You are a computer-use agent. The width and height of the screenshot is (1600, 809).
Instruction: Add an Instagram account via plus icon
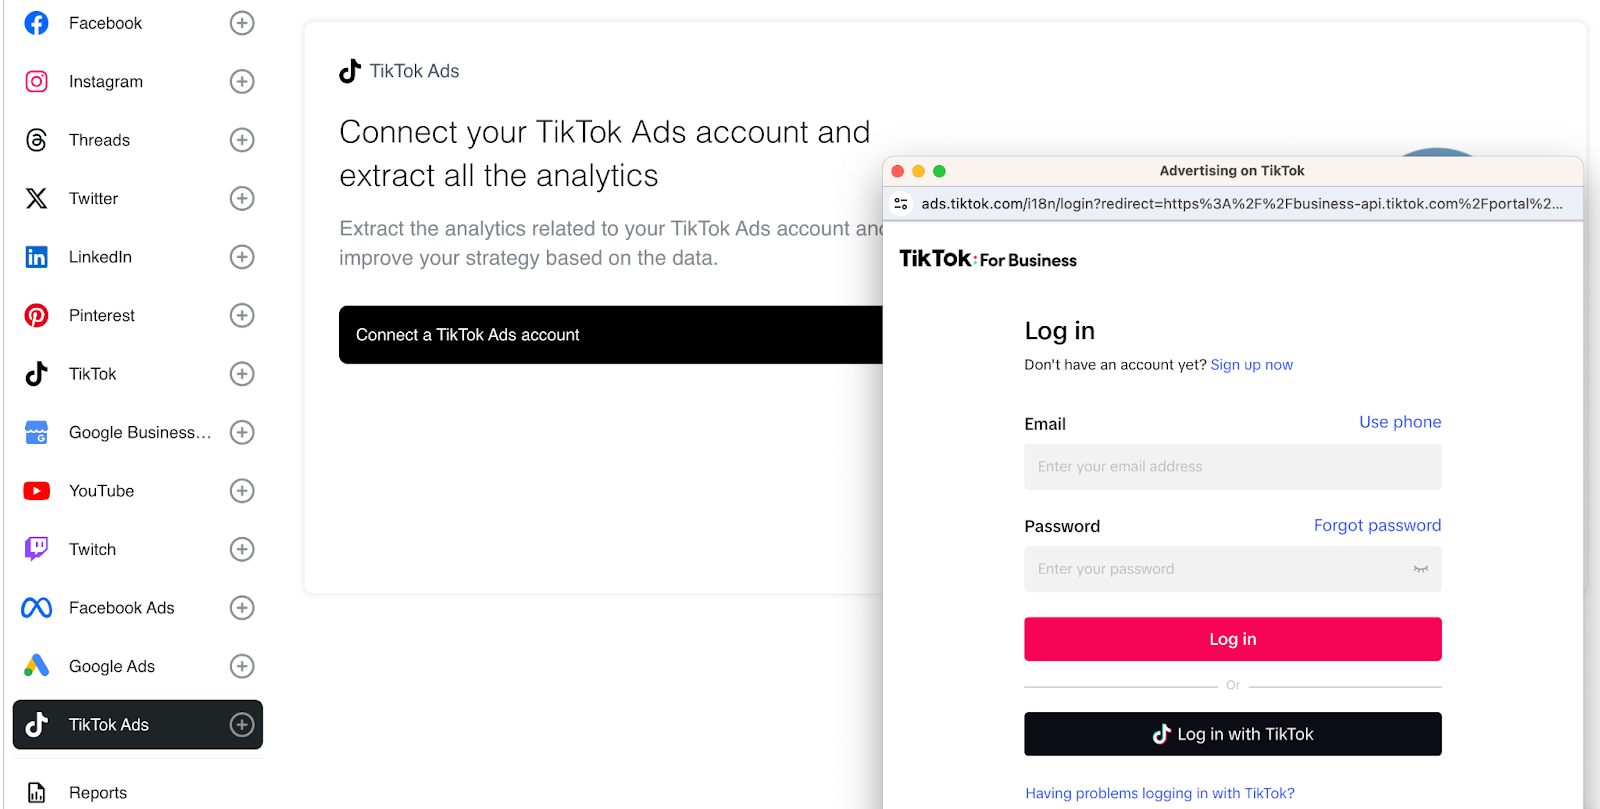coord(242,81)
